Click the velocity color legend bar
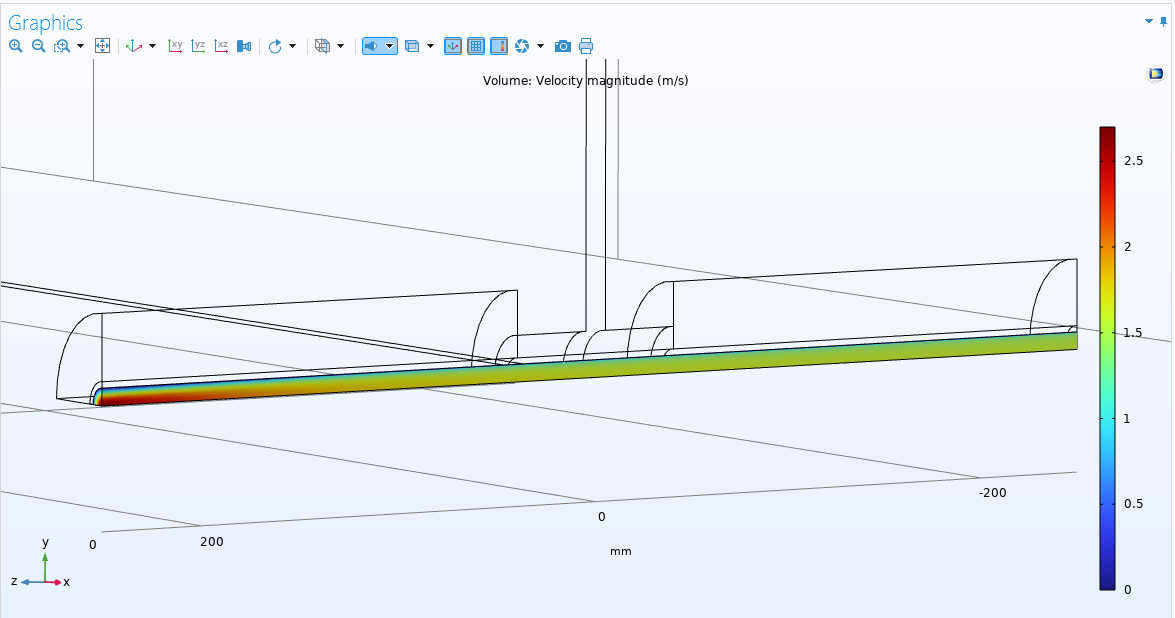 click(x=1107, y=358)
